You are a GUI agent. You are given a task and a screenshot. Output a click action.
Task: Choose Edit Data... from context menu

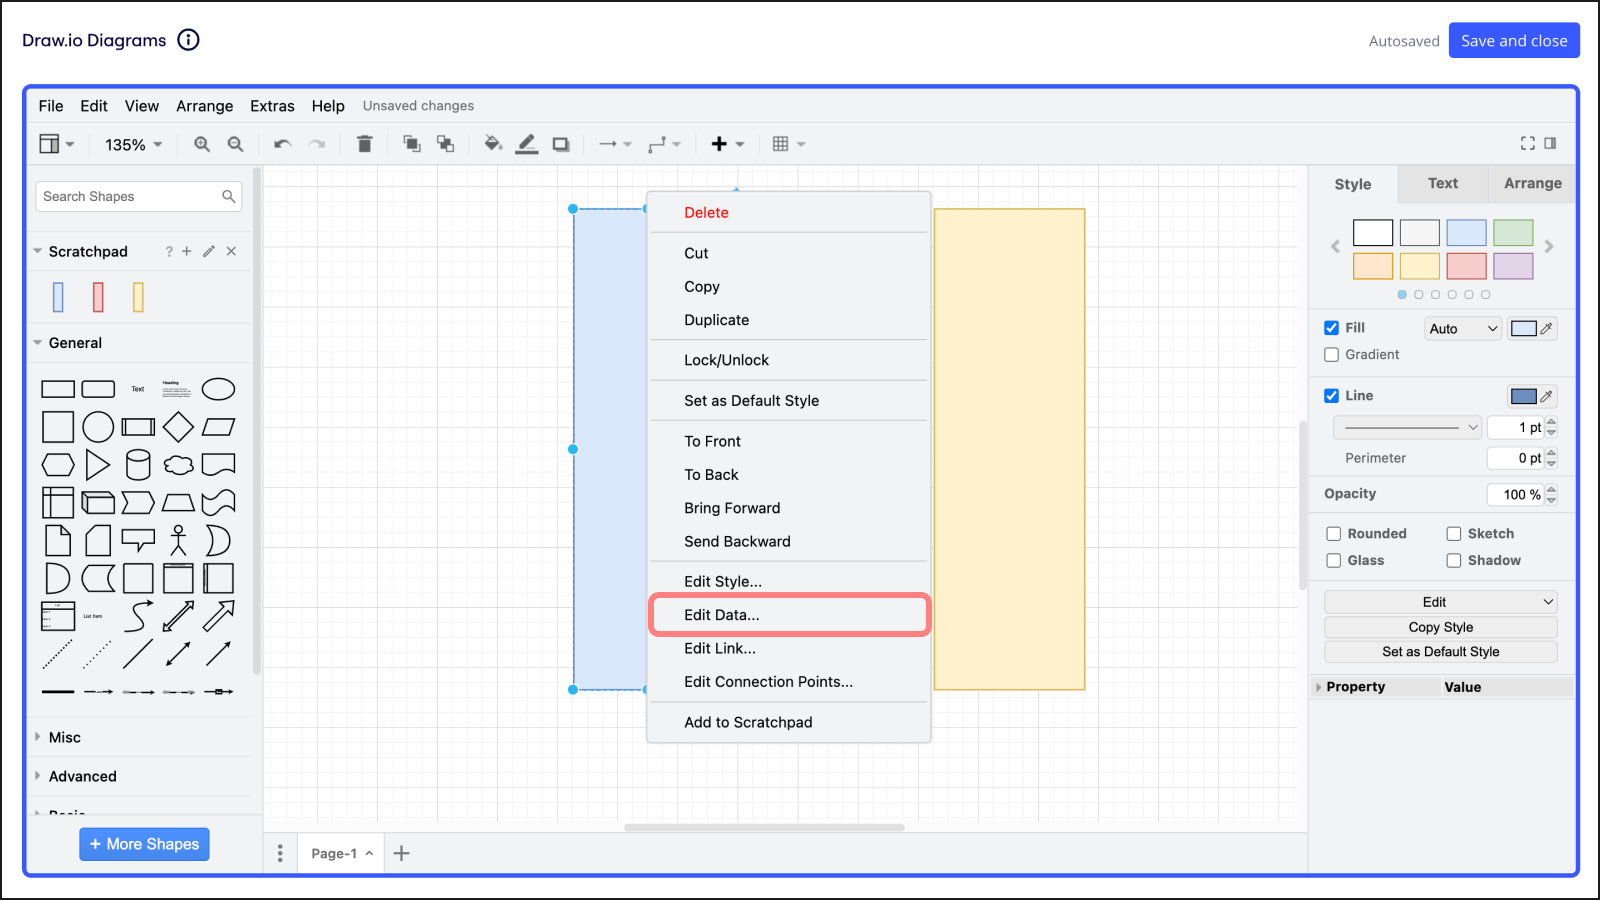point(721,615)
